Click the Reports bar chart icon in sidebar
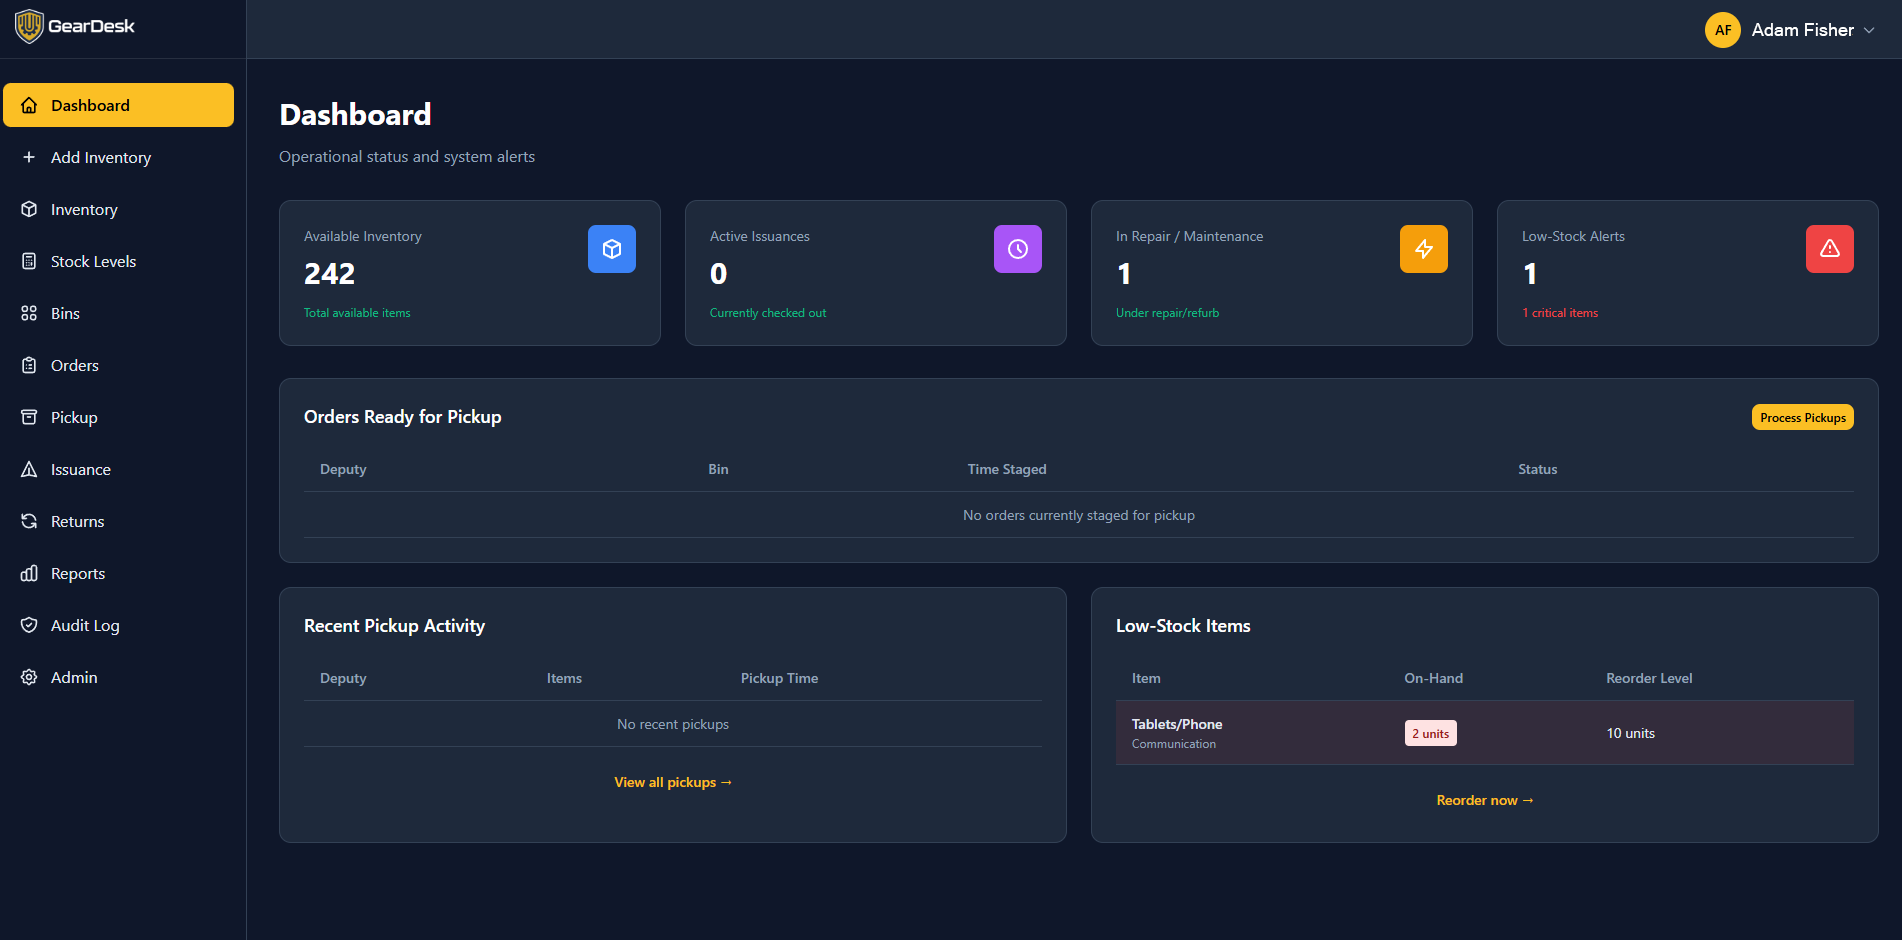 pyautogui.click(x=29, y=573)
